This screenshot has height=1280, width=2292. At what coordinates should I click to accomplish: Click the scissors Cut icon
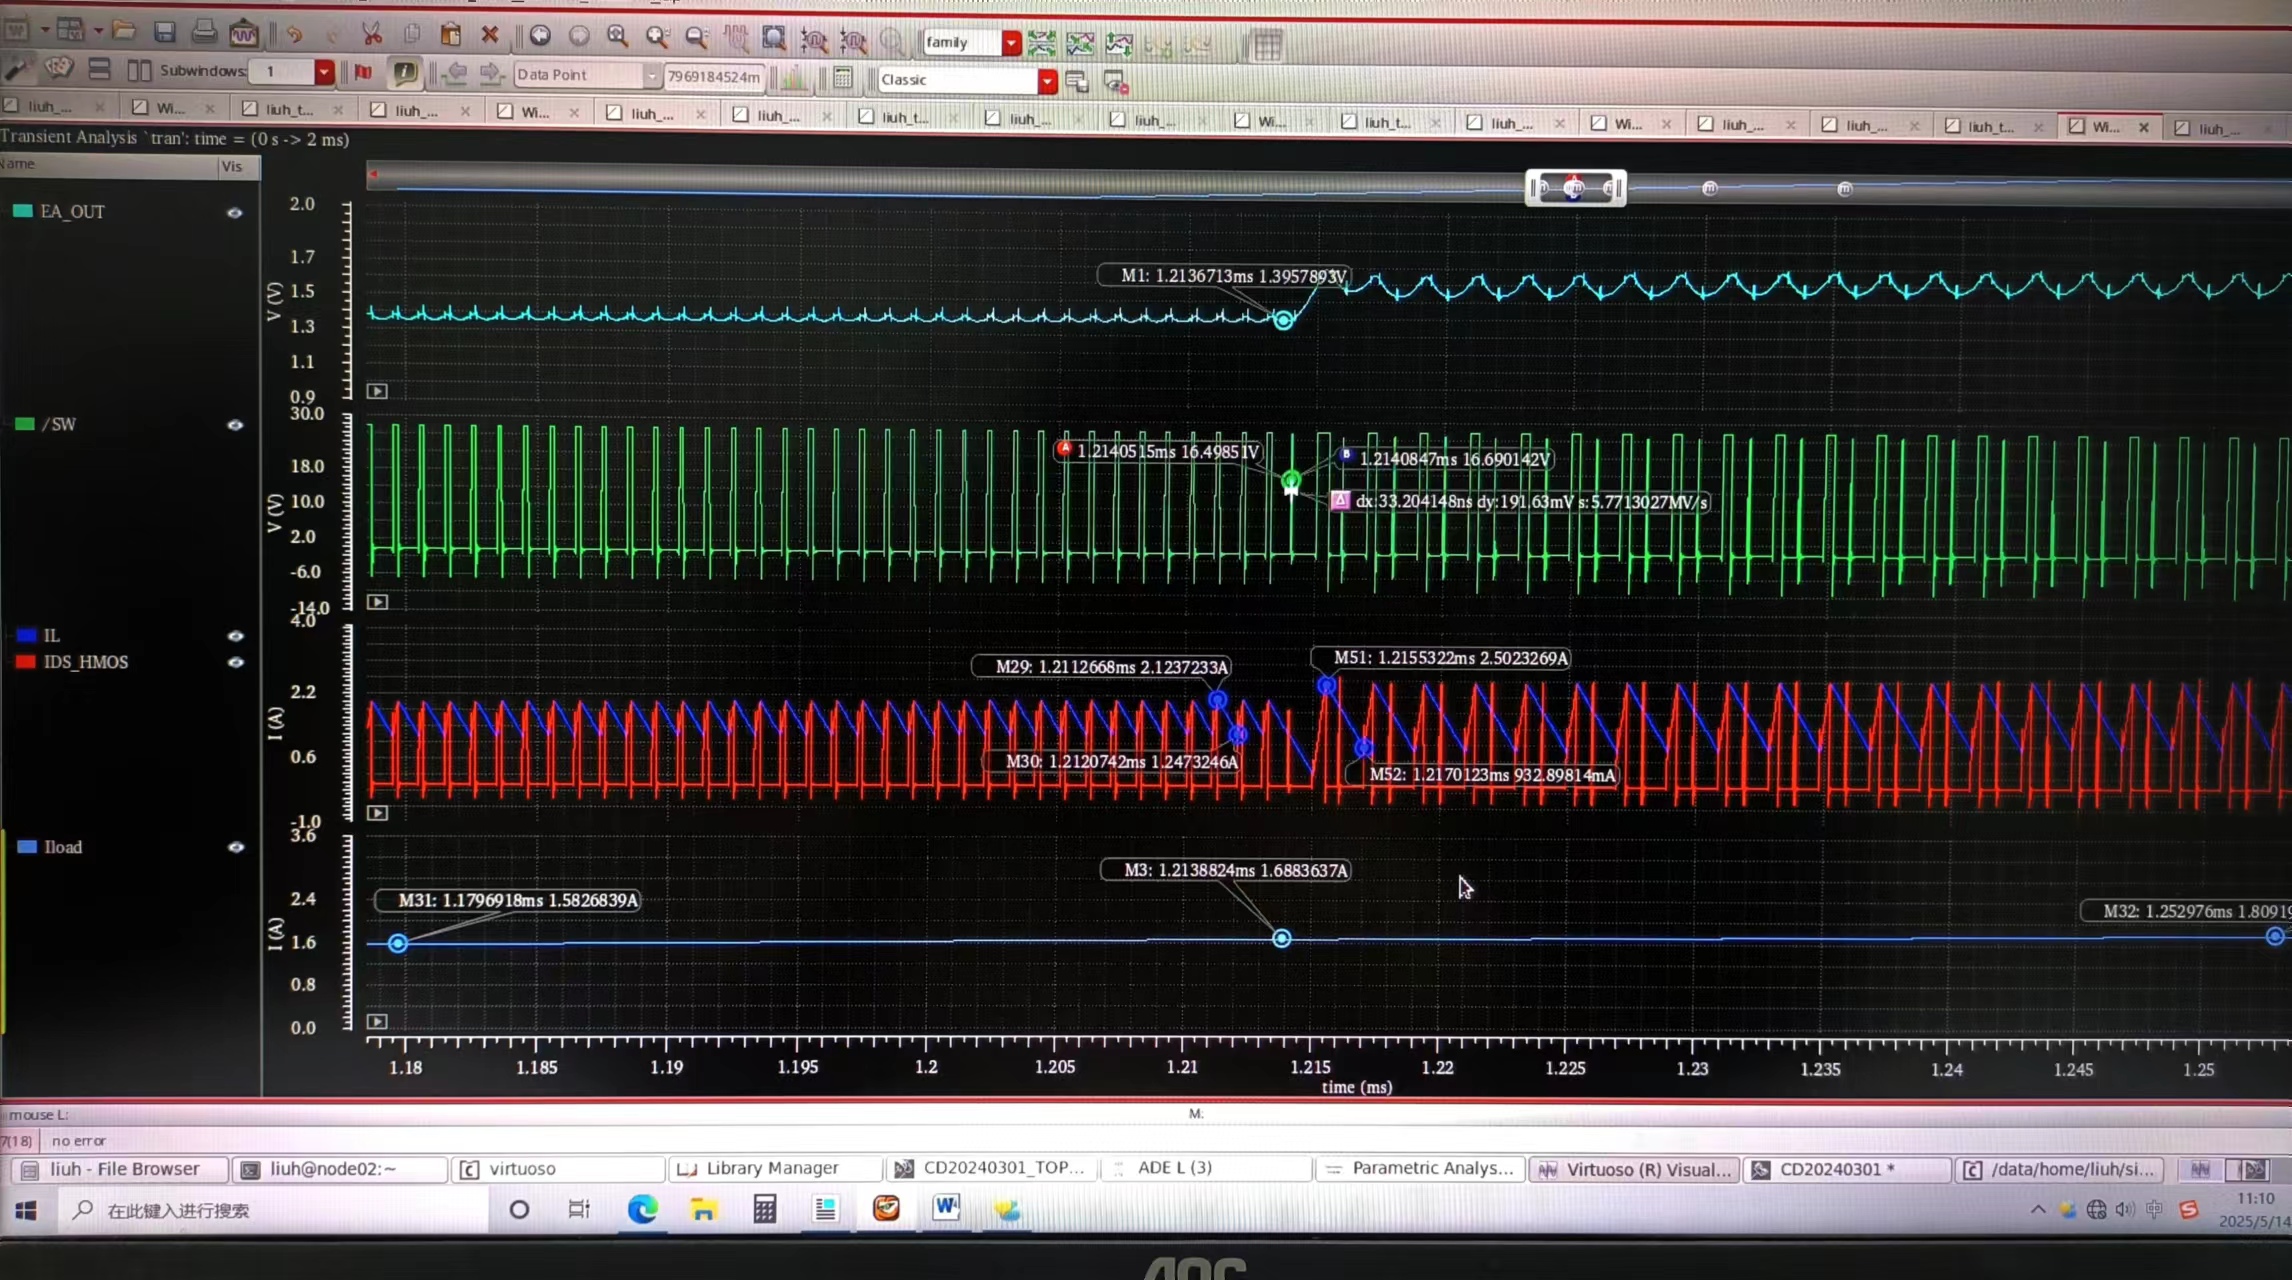click(372, 35)
